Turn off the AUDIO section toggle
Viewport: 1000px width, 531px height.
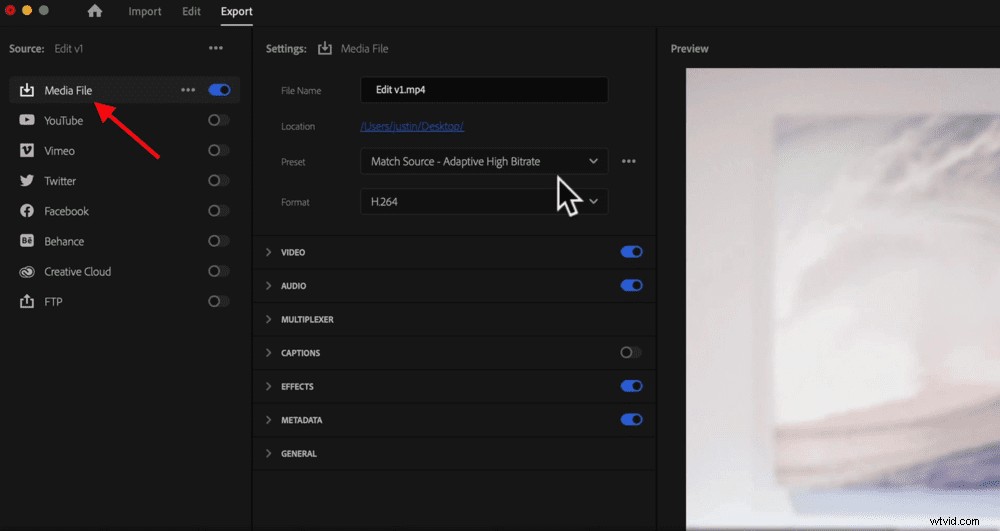click(x=631, y=286)
